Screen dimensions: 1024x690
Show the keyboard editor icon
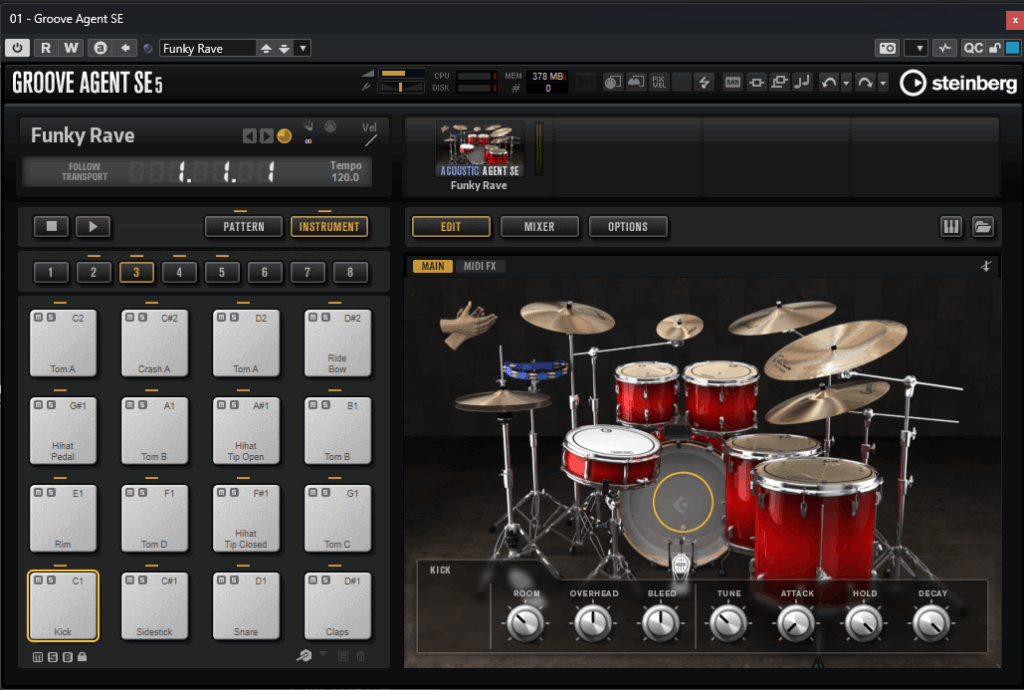click(951, 227)
